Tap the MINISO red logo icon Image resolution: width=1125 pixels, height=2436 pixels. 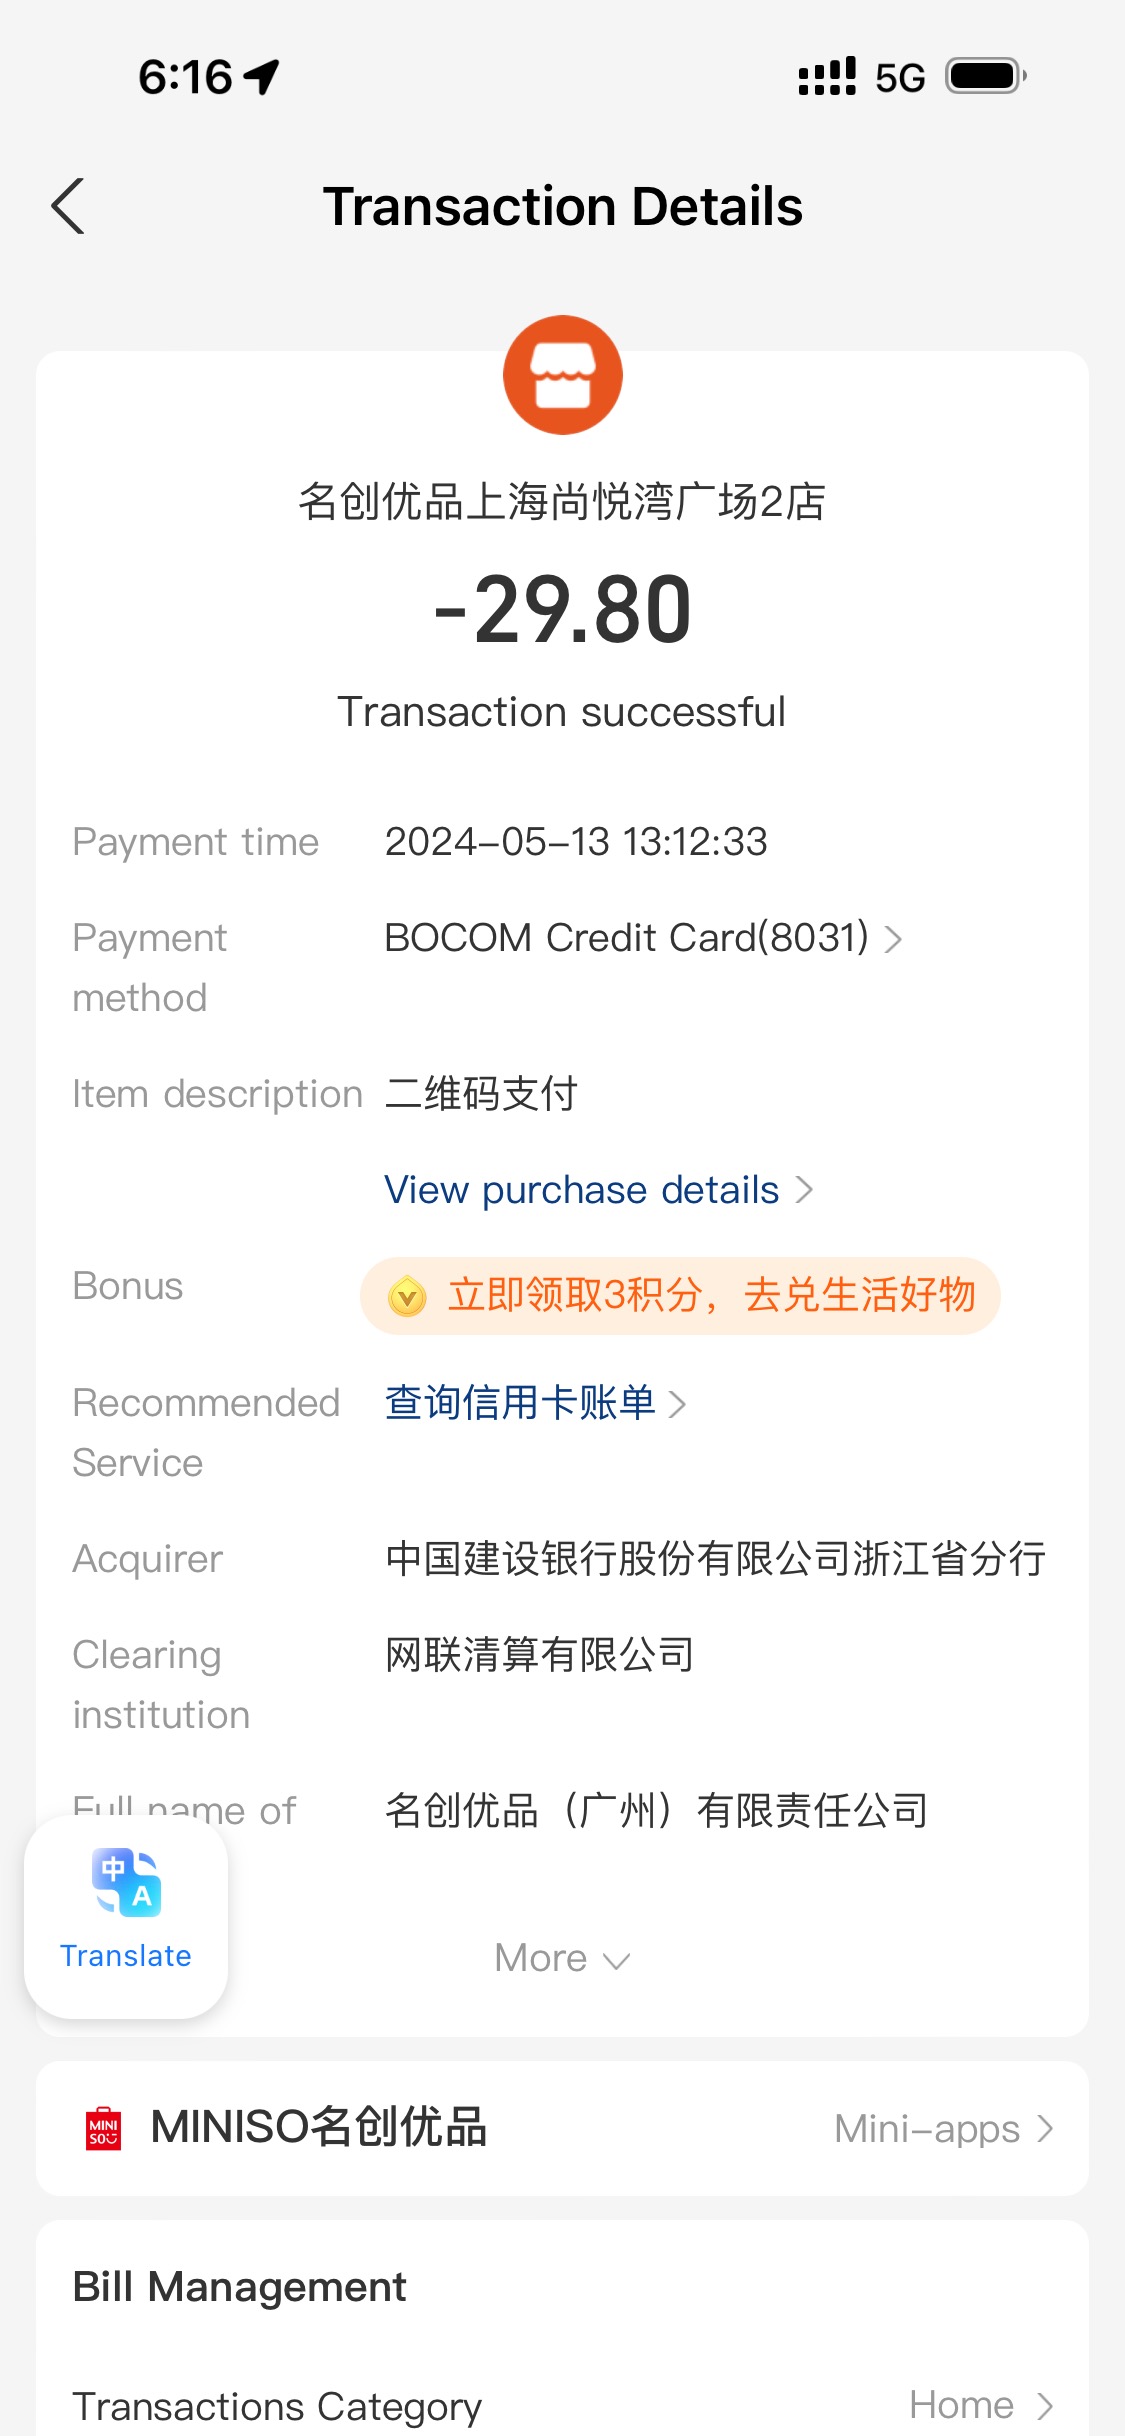tap(104, 2128)
